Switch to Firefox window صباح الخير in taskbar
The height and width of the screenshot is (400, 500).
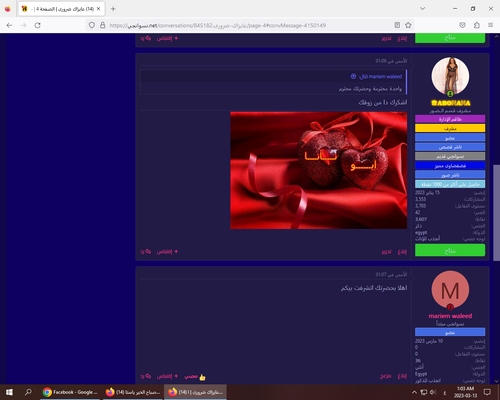[x=133, y=392]
